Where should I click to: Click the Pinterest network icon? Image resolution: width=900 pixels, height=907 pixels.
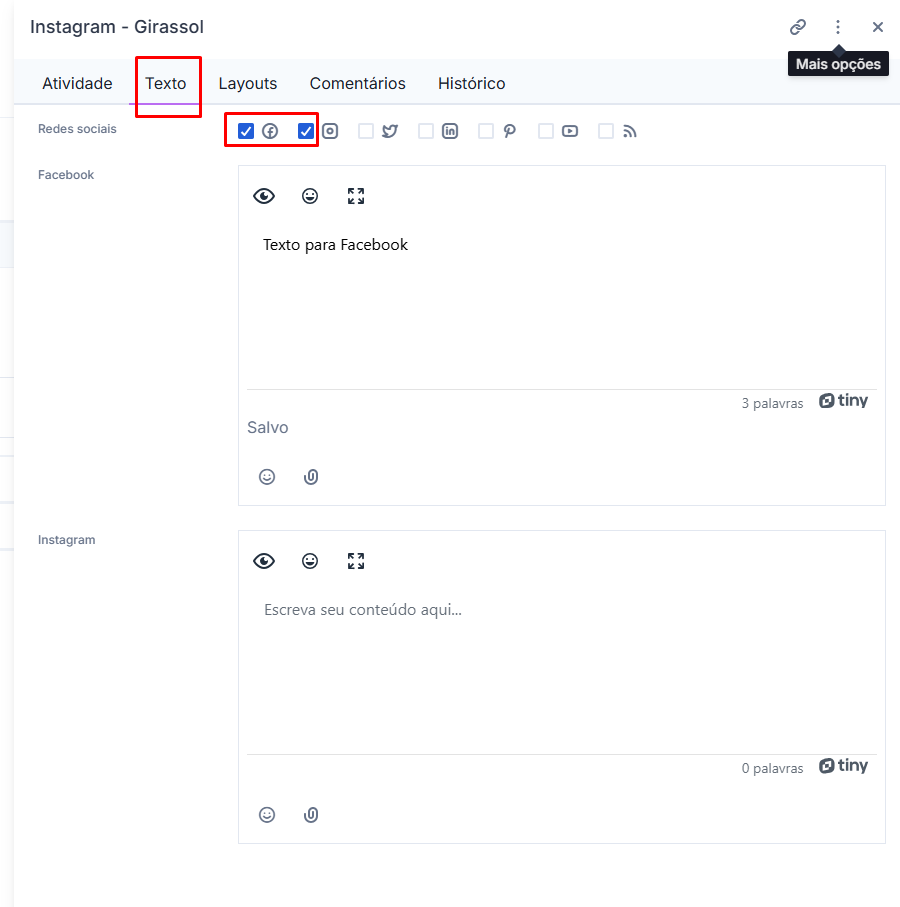tap(510, 131)
